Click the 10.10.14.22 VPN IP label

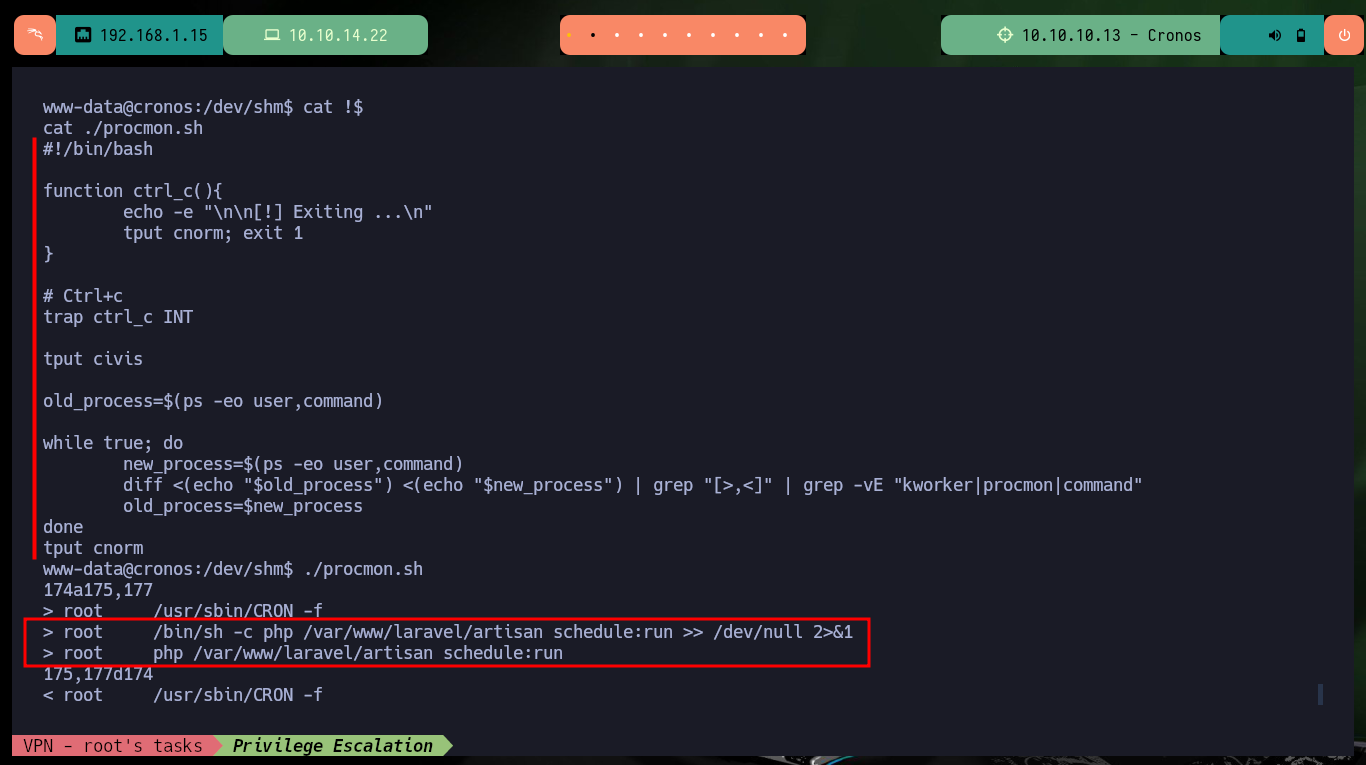click(x=338, y=35)
